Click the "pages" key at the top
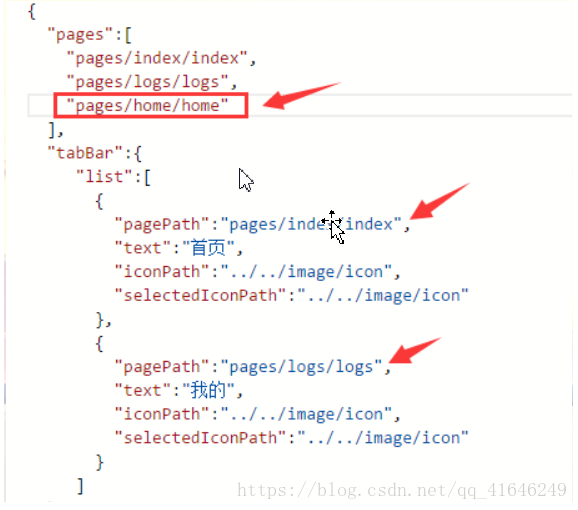Viewport: 578px width, 510px height. tap(80, 35)
